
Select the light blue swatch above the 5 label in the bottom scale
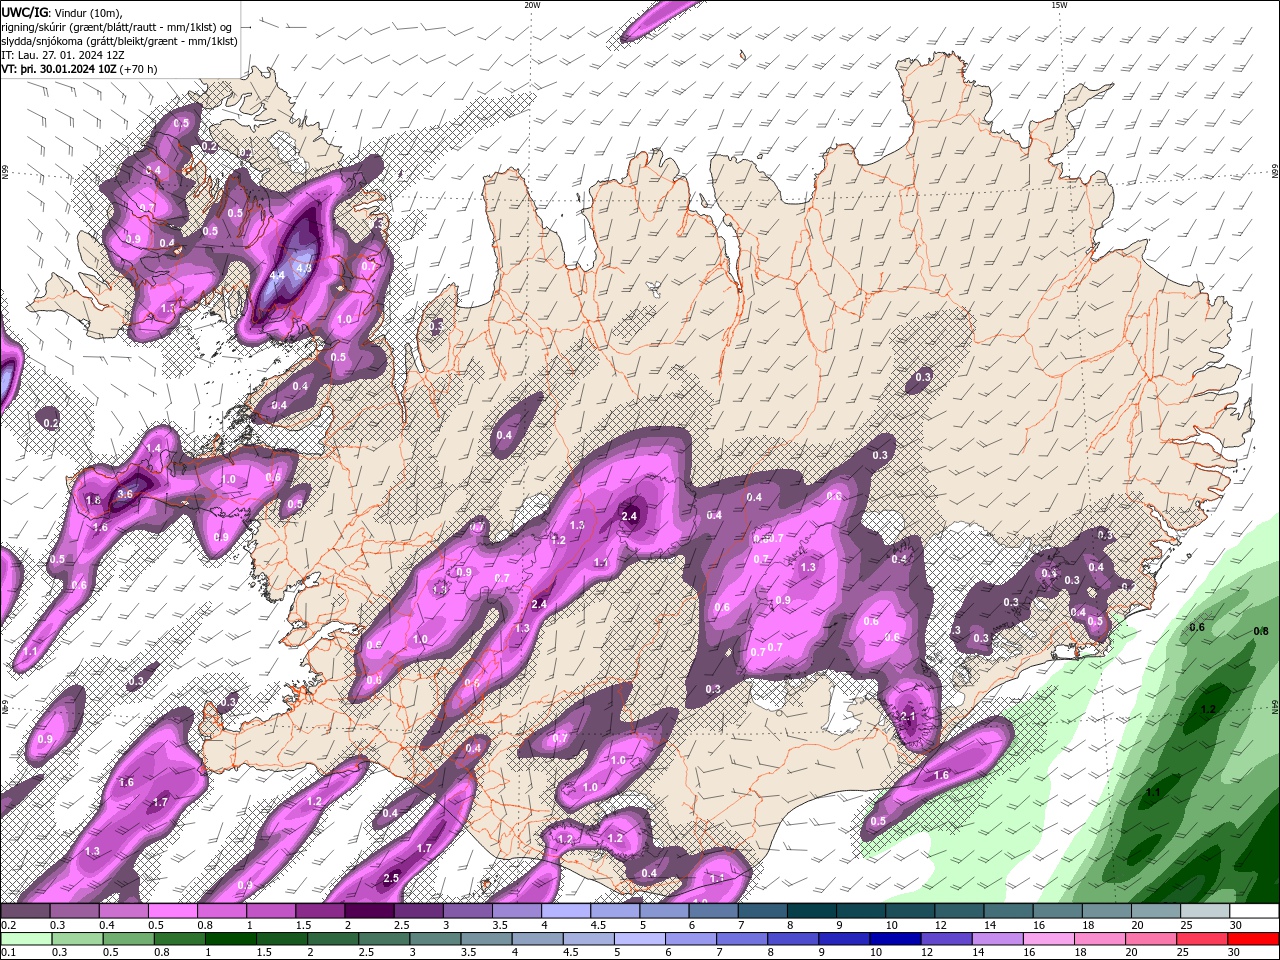click(x=638, y=939)
